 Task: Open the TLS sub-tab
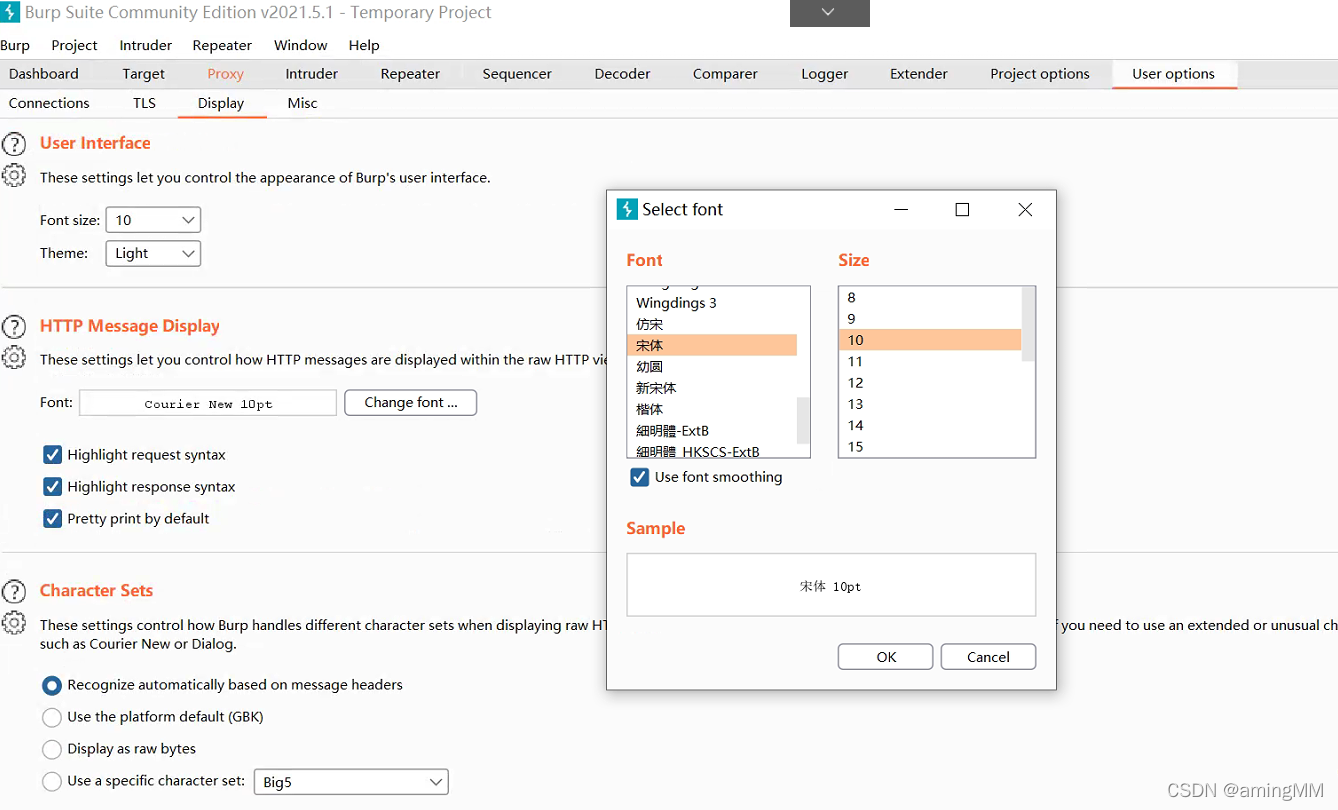coord(144,103)
